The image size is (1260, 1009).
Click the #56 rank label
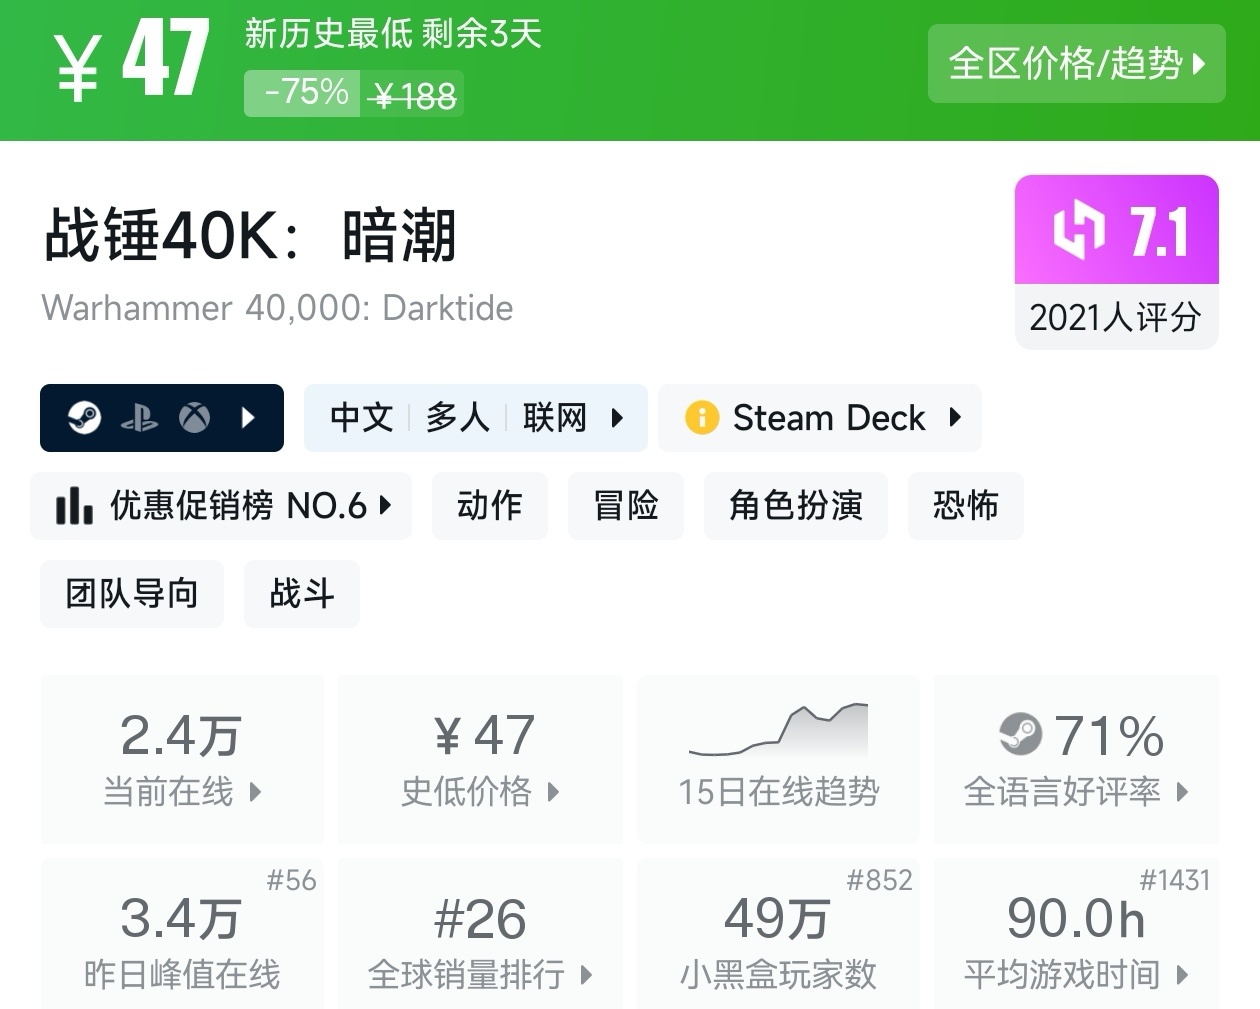point(291,881)
